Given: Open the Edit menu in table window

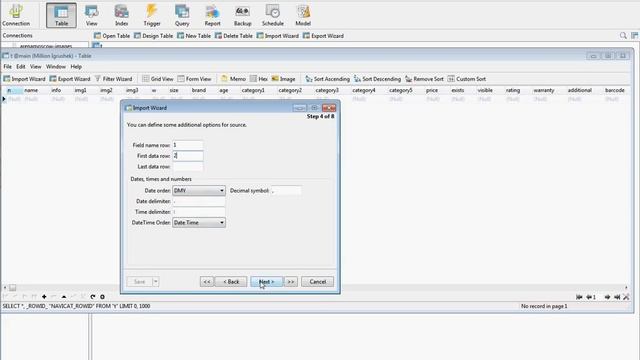Looking at the screenshot, I should [x=21, y=67].
